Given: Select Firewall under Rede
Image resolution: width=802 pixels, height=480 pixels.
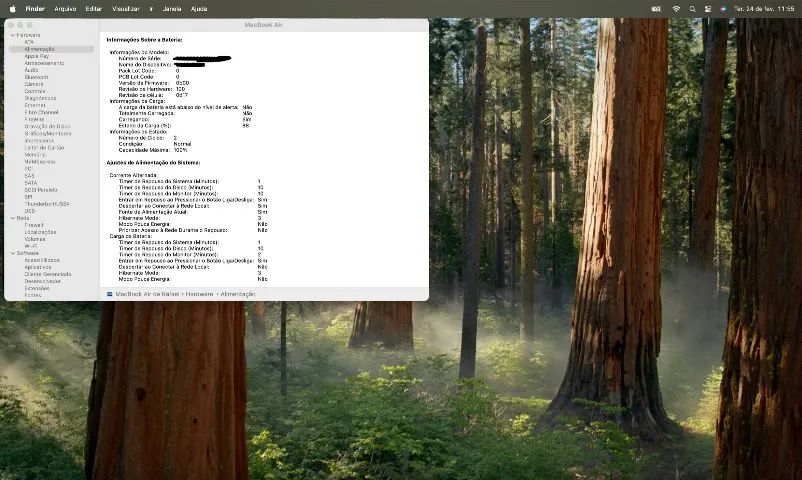Looking at the screenshot, I should [x=34, y=225].
